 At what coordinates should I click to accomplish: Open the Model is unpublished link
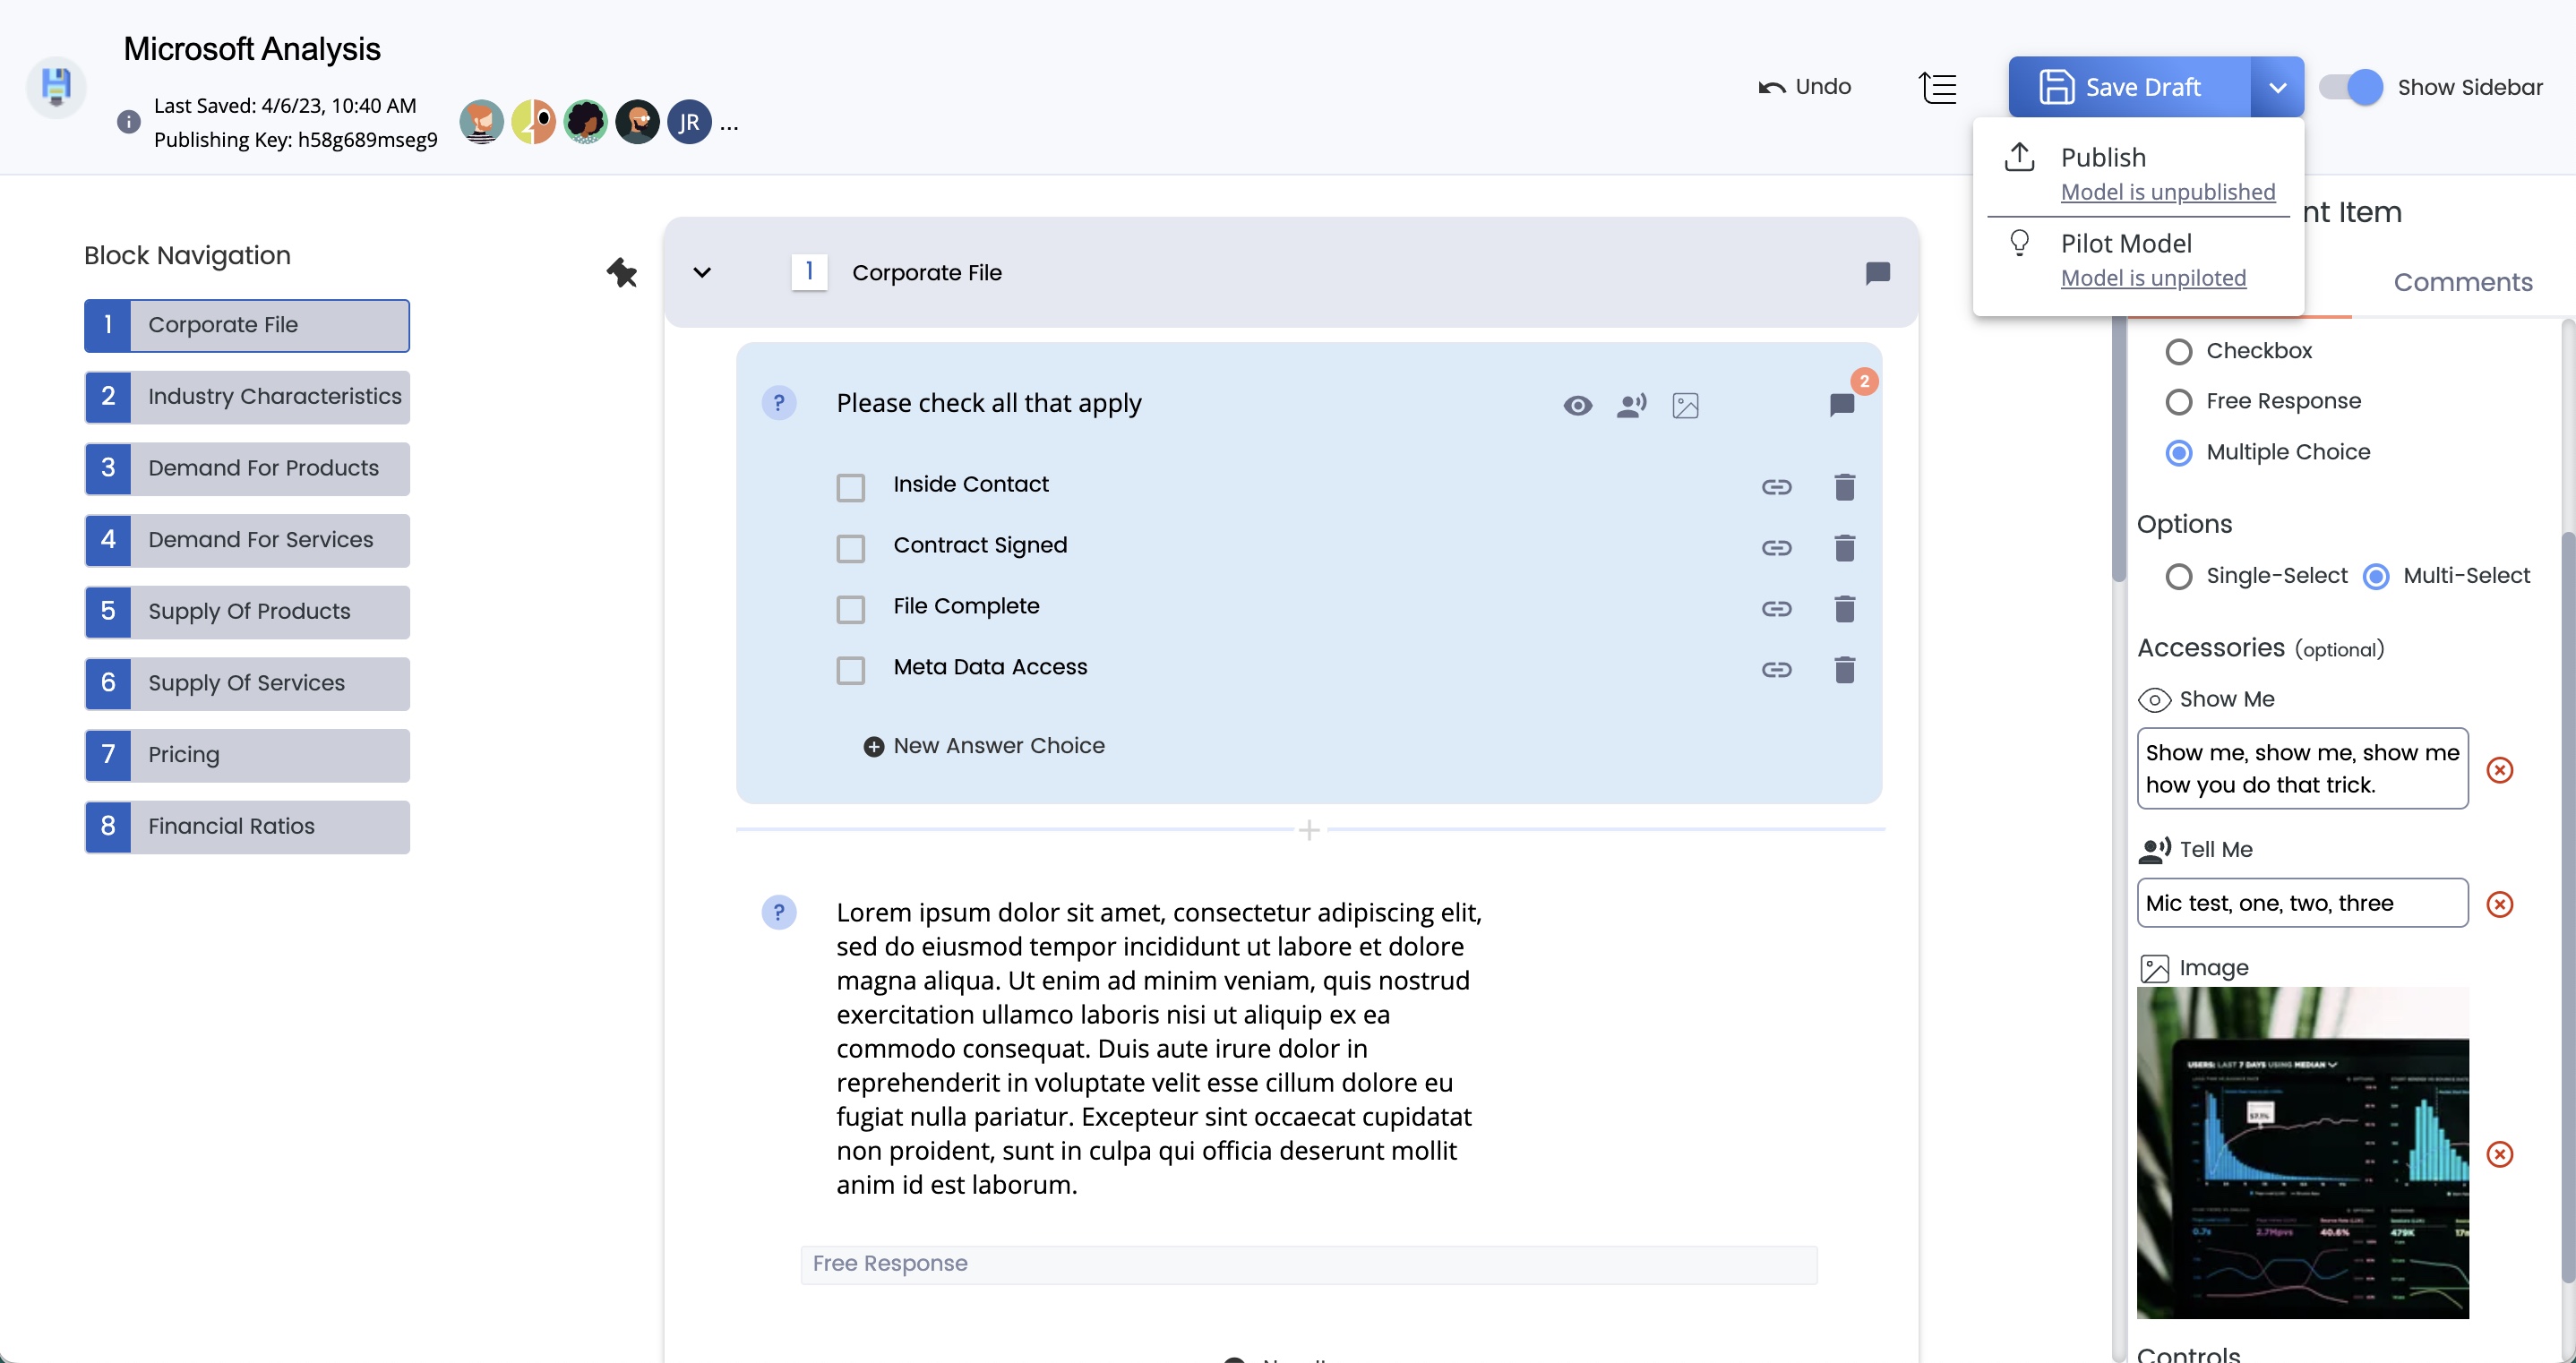pyautogui.click(x=2167, y=192)
